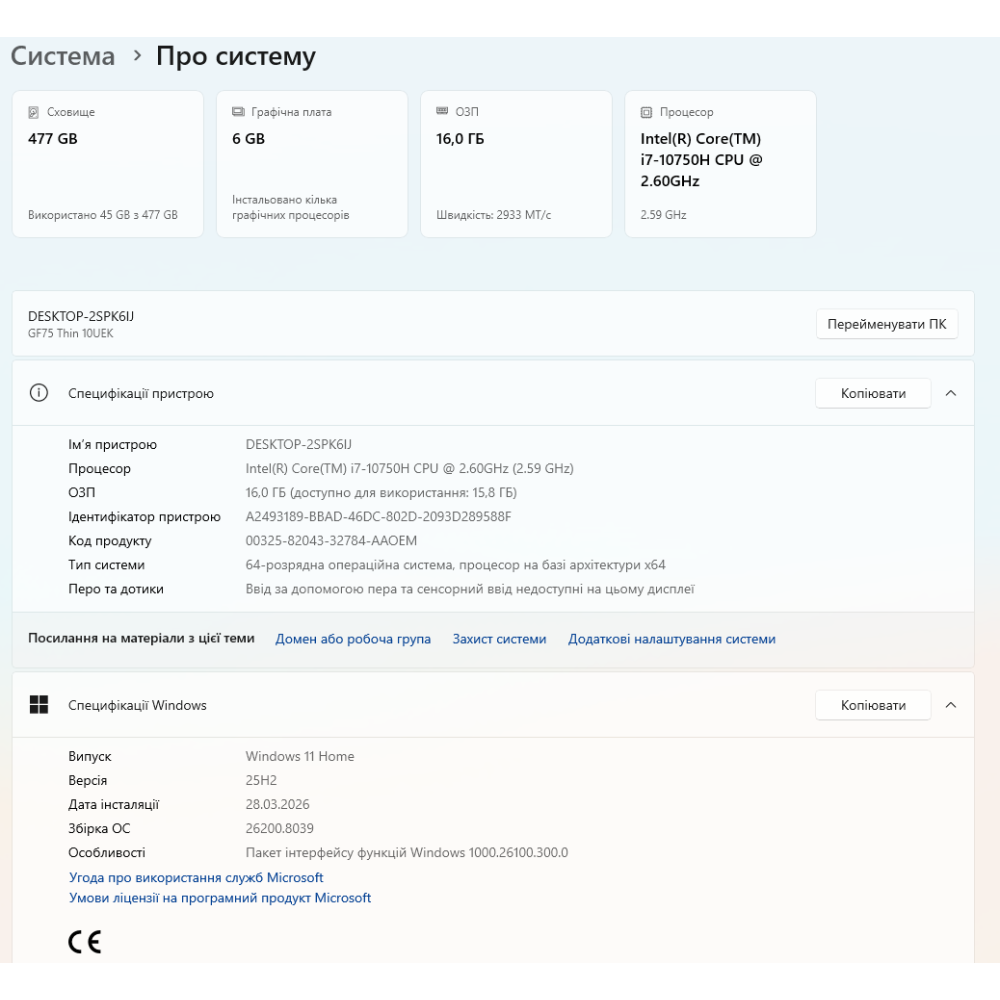The image size is (1000, 1000).
Task: Copy Windows specs with the Копіювати button
Action: pyautogui.click(x=873, y=705)
